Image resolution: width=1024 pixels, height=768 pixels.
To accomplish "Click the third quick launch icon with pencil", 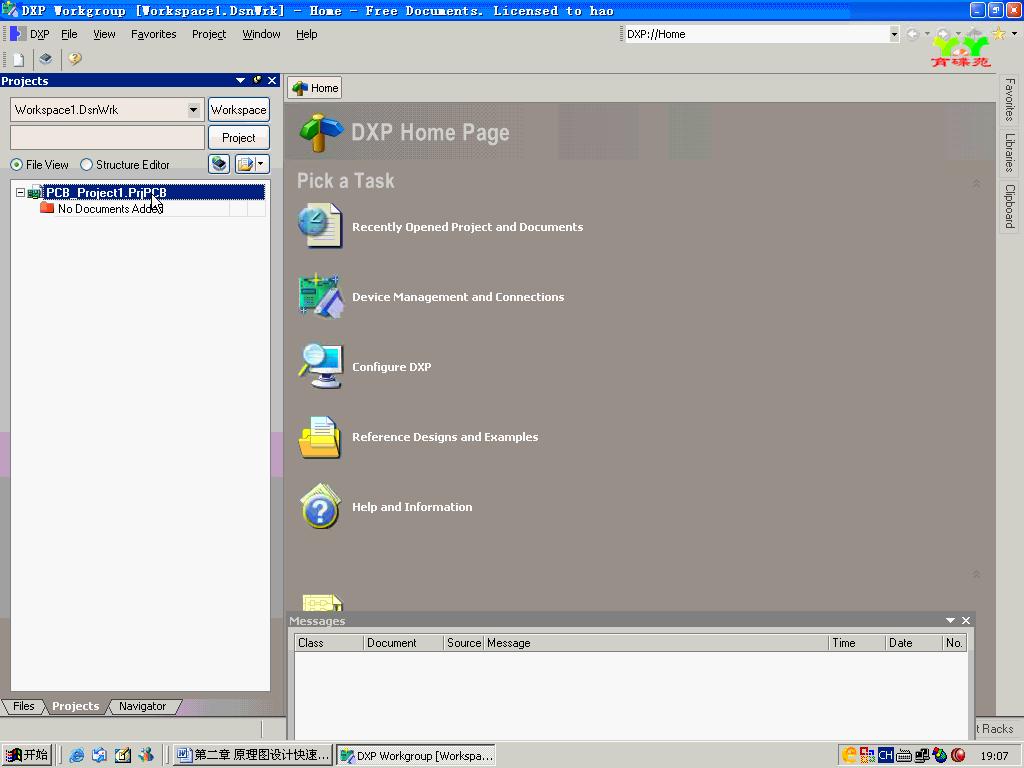I will coord(123,756).
